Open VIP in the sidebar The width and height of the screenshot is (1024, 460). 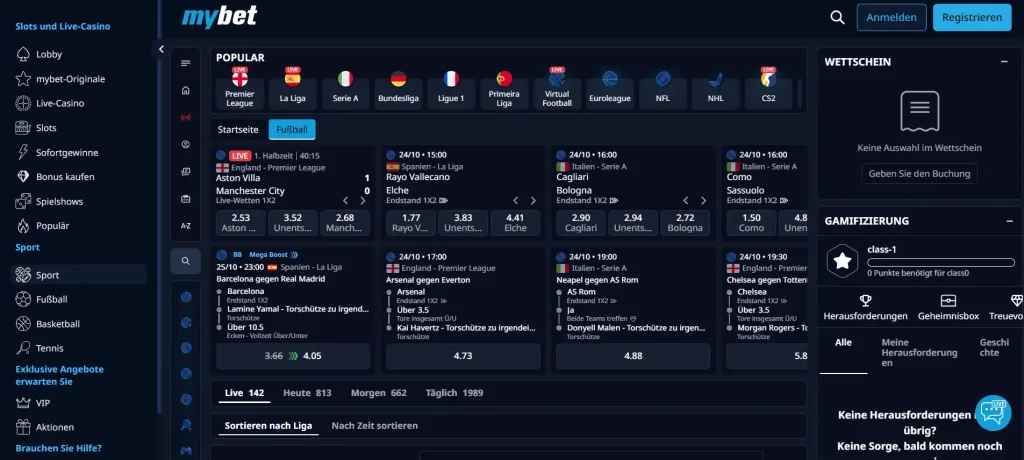tap(43, 403)
